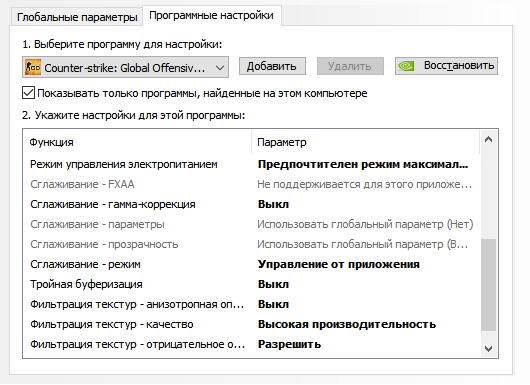Click the 'Не поддерживается для этого приложе...' value
The image size is (530, 385).
364,184
